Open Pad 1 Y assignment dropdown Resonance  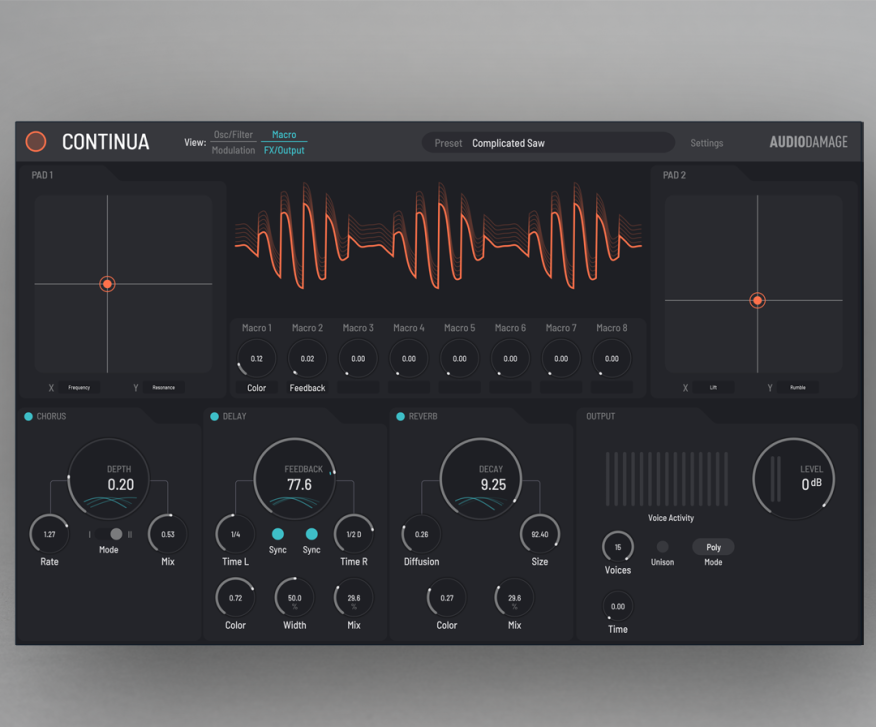coord(164,387)
